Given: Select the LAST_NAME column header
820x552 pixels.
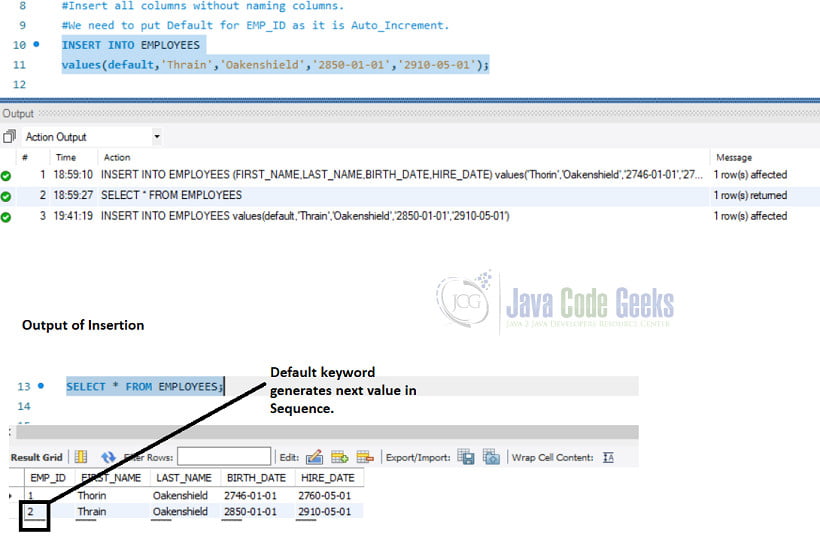Looking at the screenshot, I should 184,478.
